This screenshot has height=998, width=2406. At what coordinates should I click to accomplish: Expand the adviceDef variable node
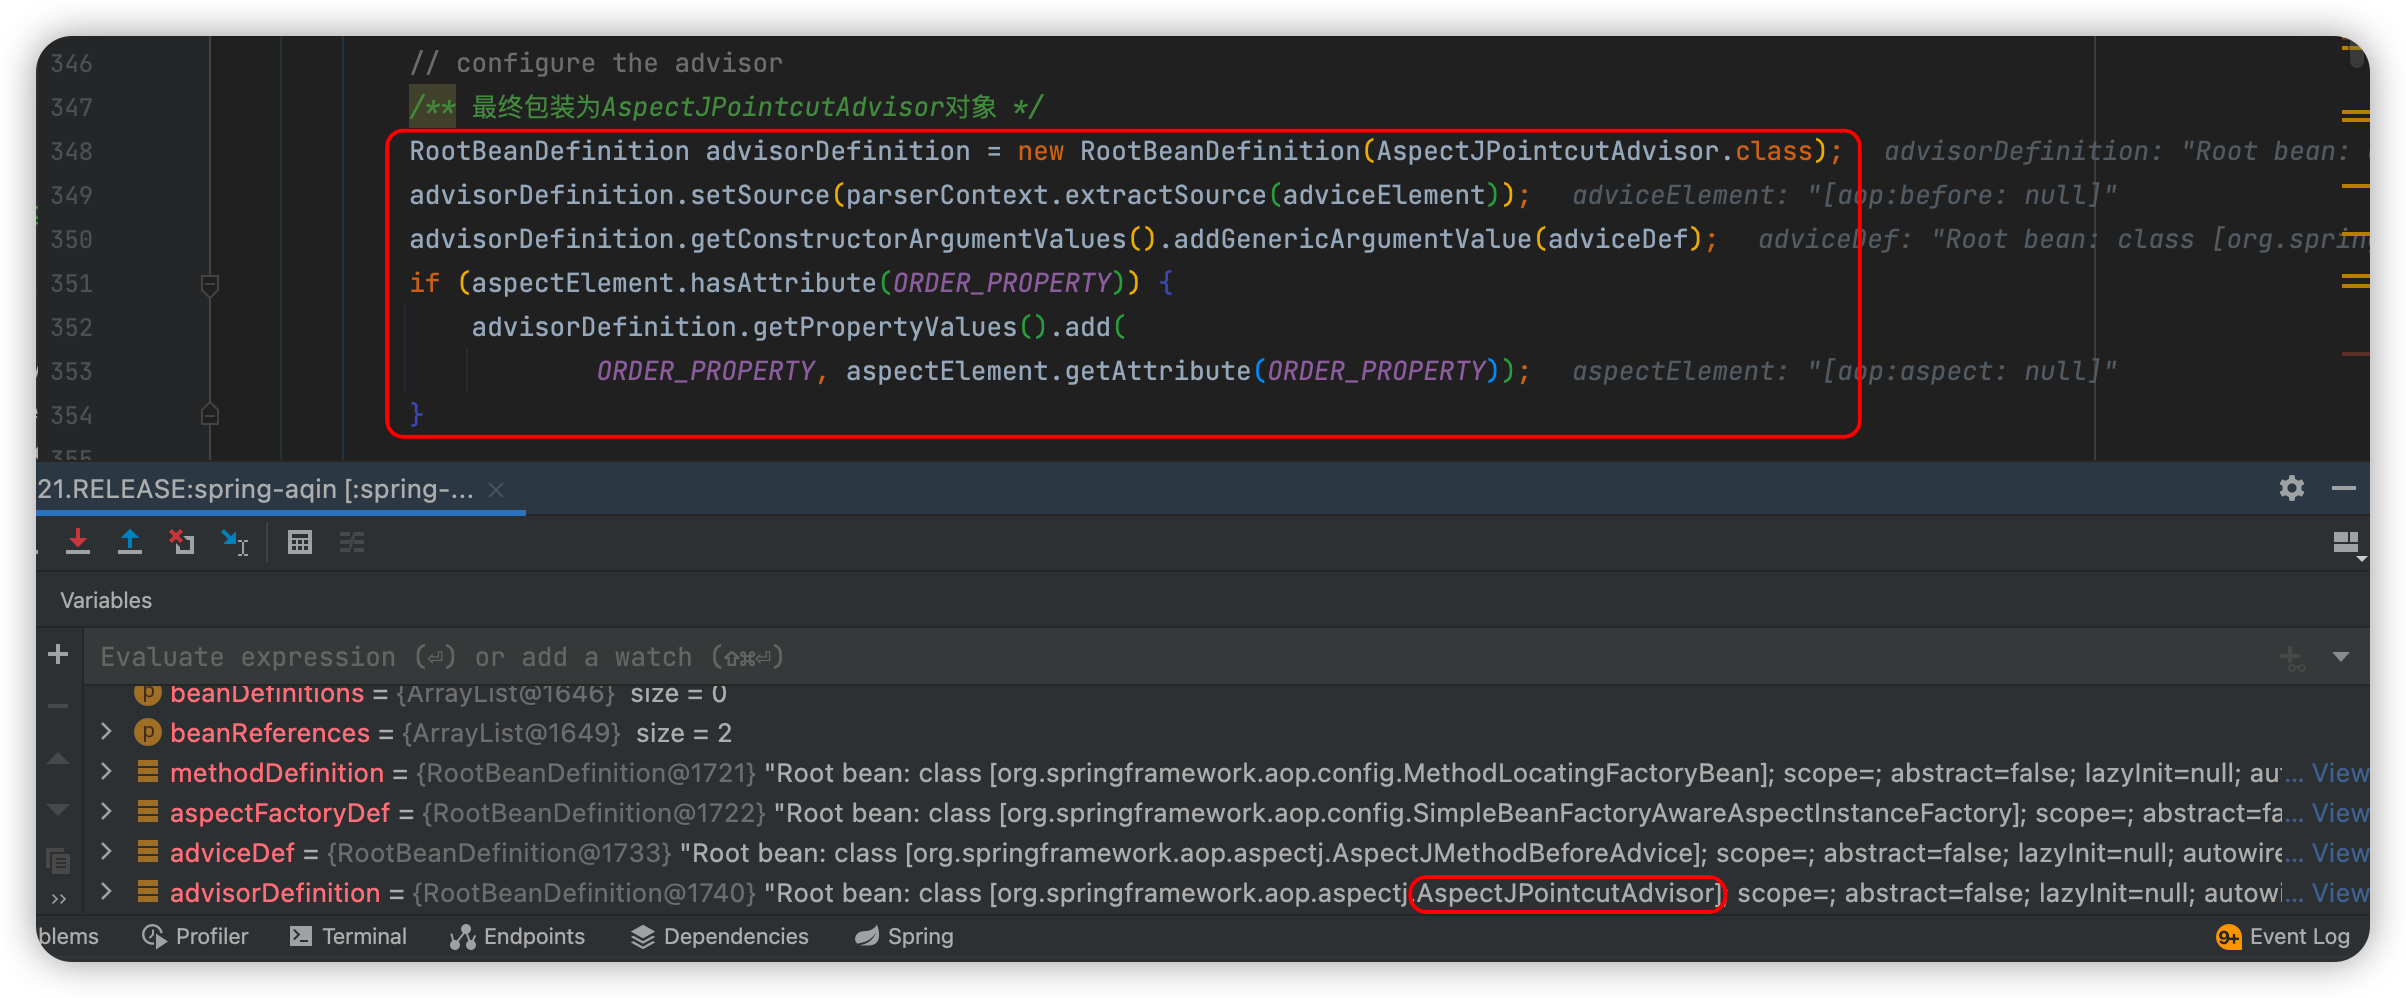tap(106, 852)
